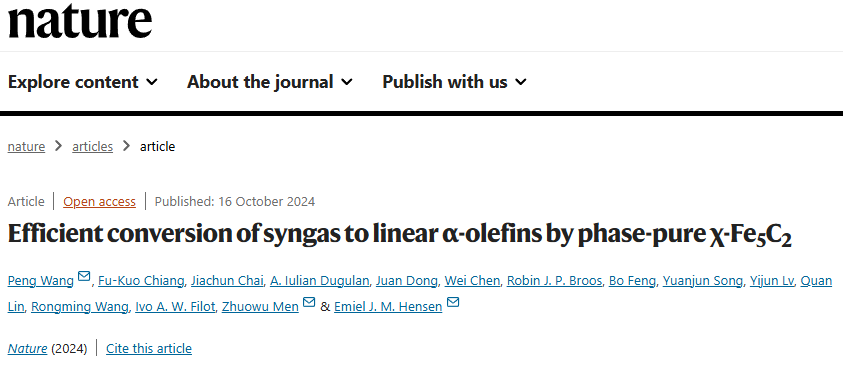This screenshot has width=843, height=365.
Task: Click the Open access link
Action: tap(99, 202)
